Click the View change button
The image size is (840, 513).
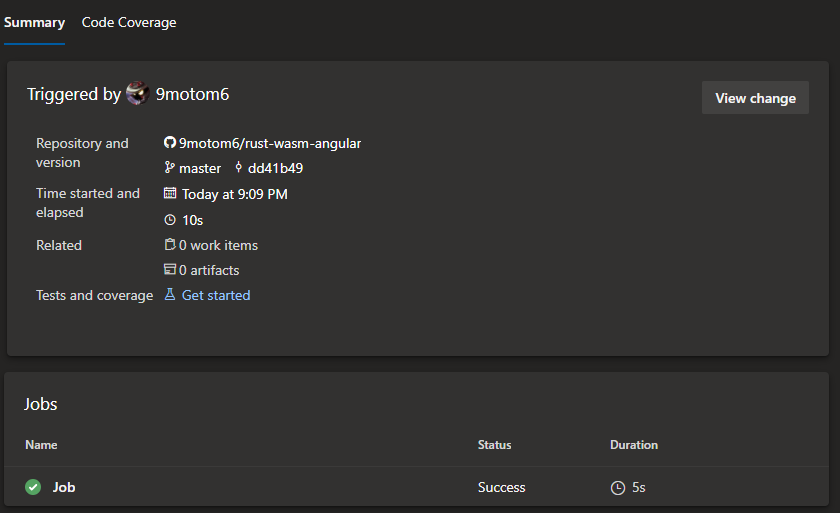point(755,98)
